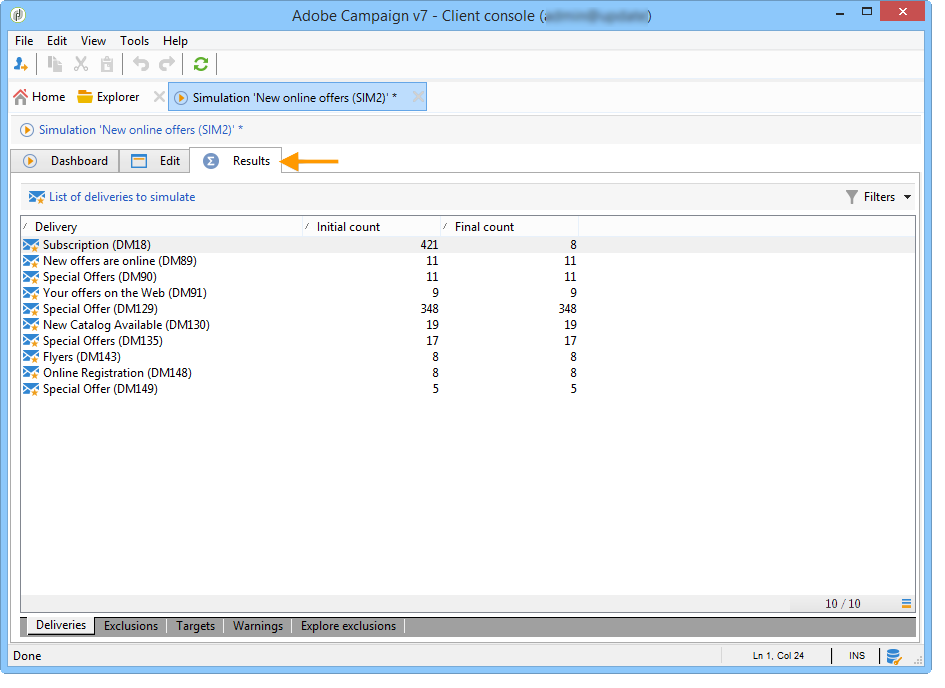Open the Edit menu

pyautogui.click(x=57, y=41)
